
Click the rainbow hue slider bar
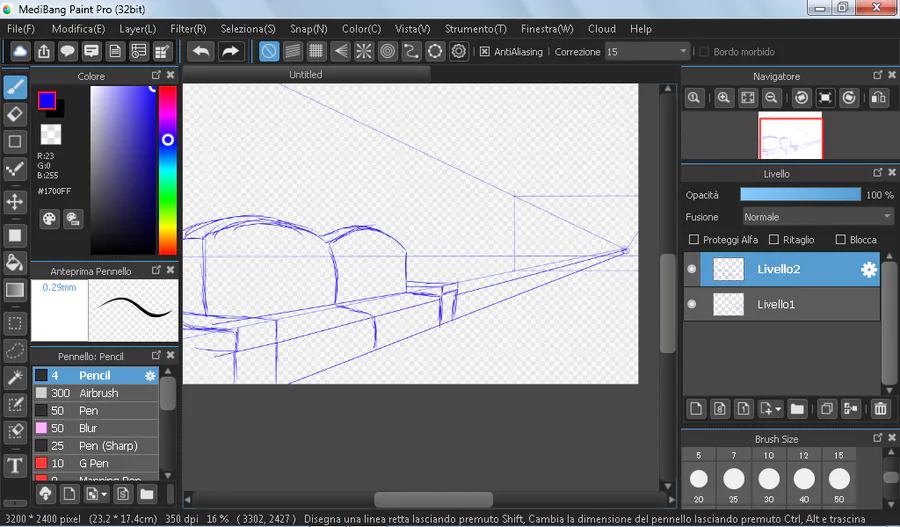tap(168, 170)
